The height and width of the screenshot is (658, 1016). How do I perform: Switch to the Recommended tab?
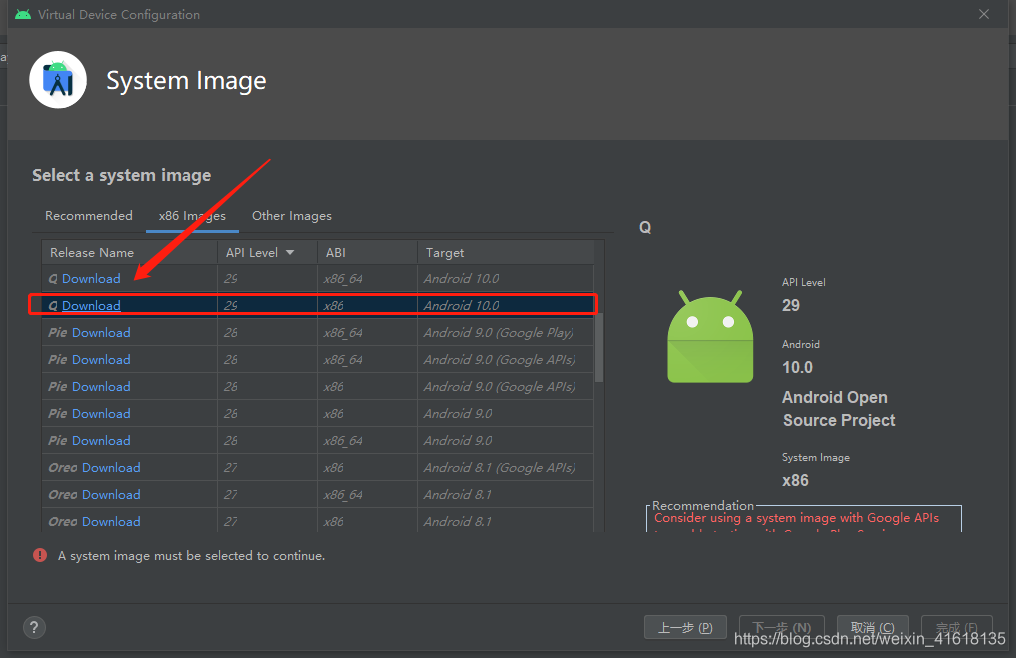89,216
